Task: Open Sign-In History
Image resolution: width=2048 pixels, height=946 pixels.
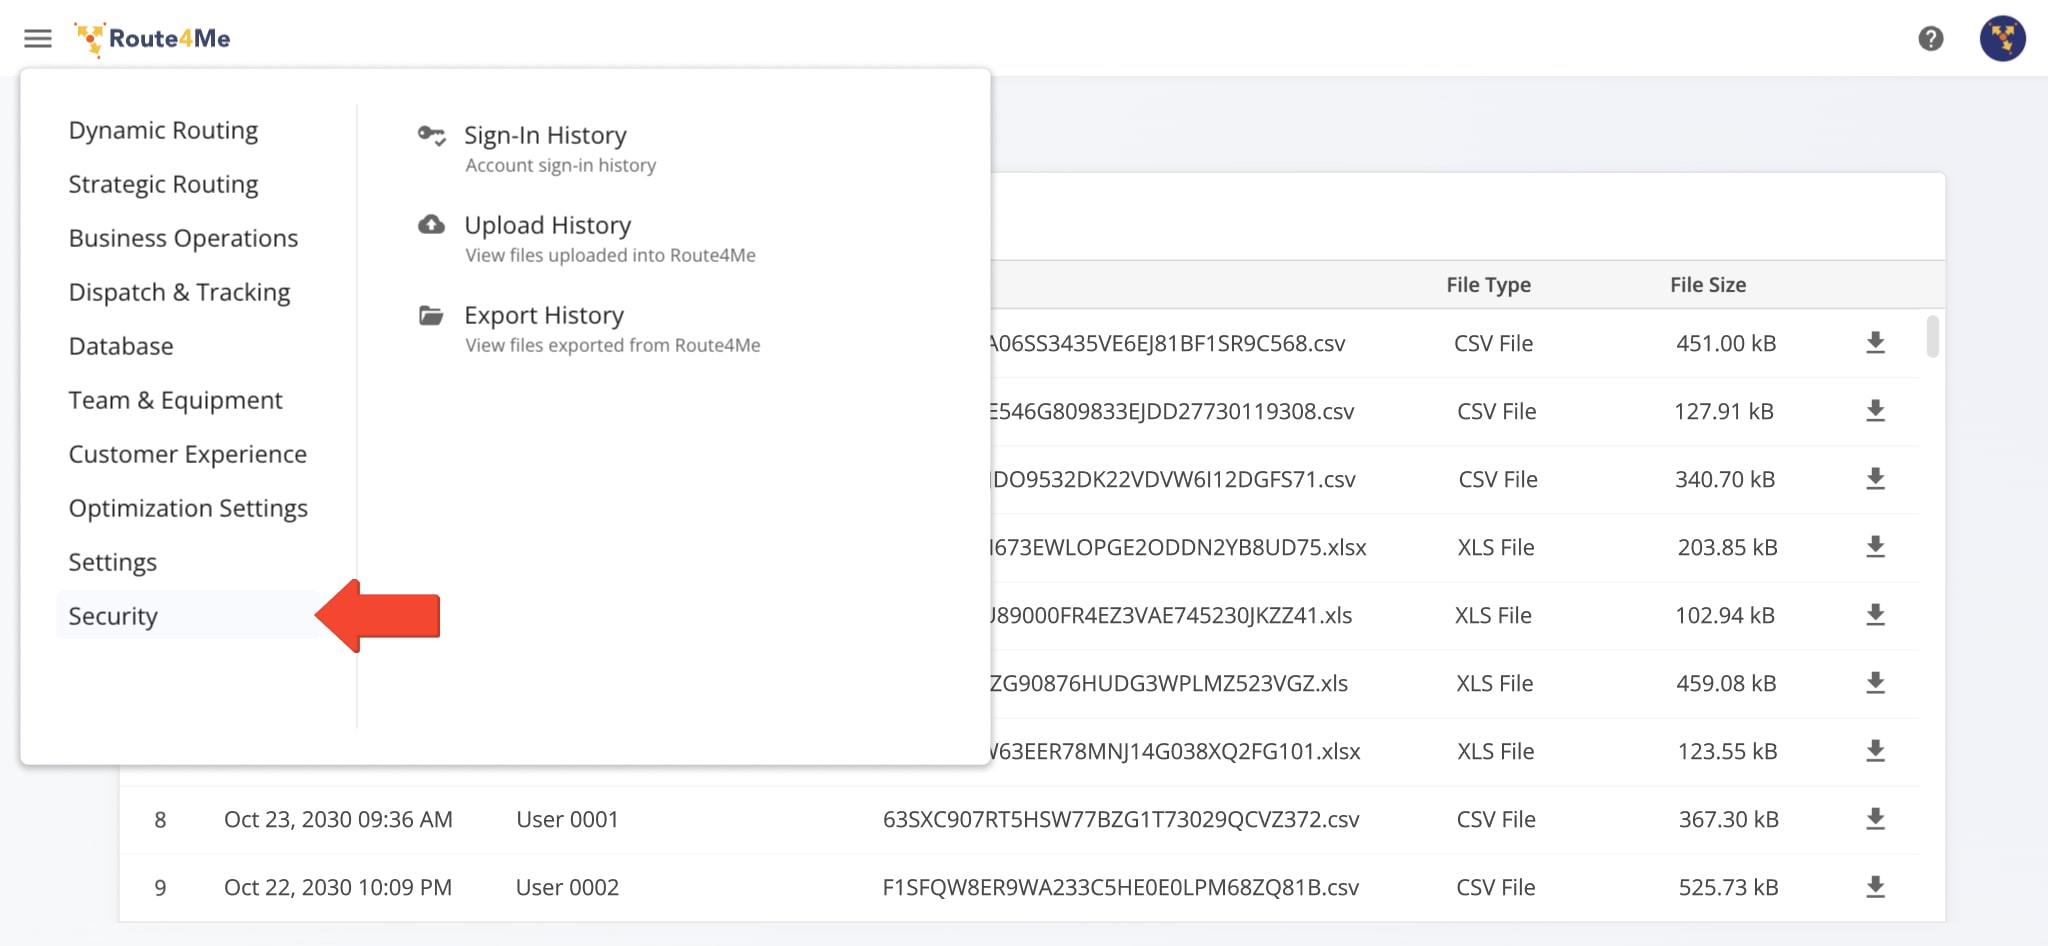Action: [545, 135]
